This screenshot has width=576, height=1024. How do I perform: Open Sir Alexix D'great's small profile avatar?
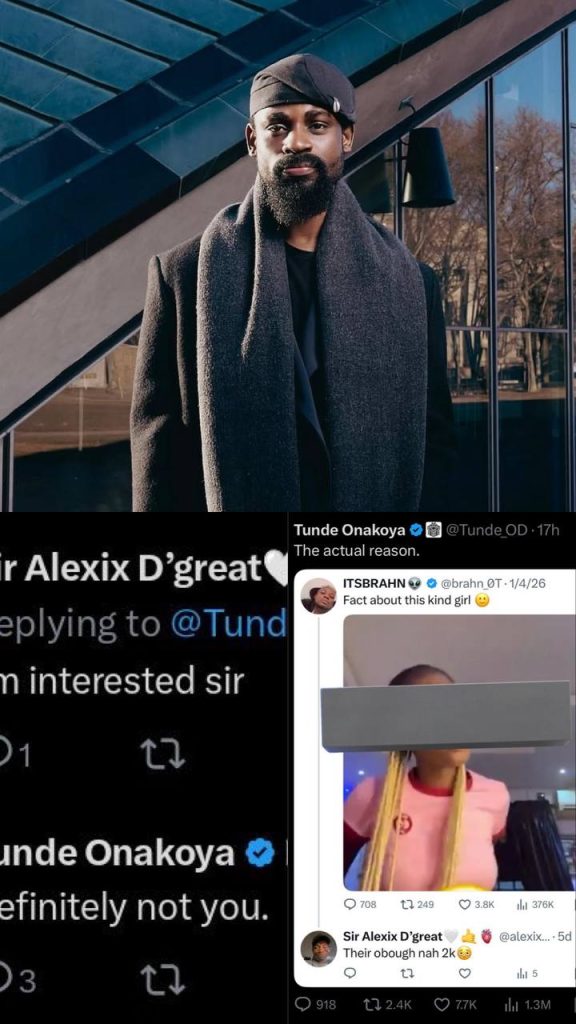click(319, 948)
